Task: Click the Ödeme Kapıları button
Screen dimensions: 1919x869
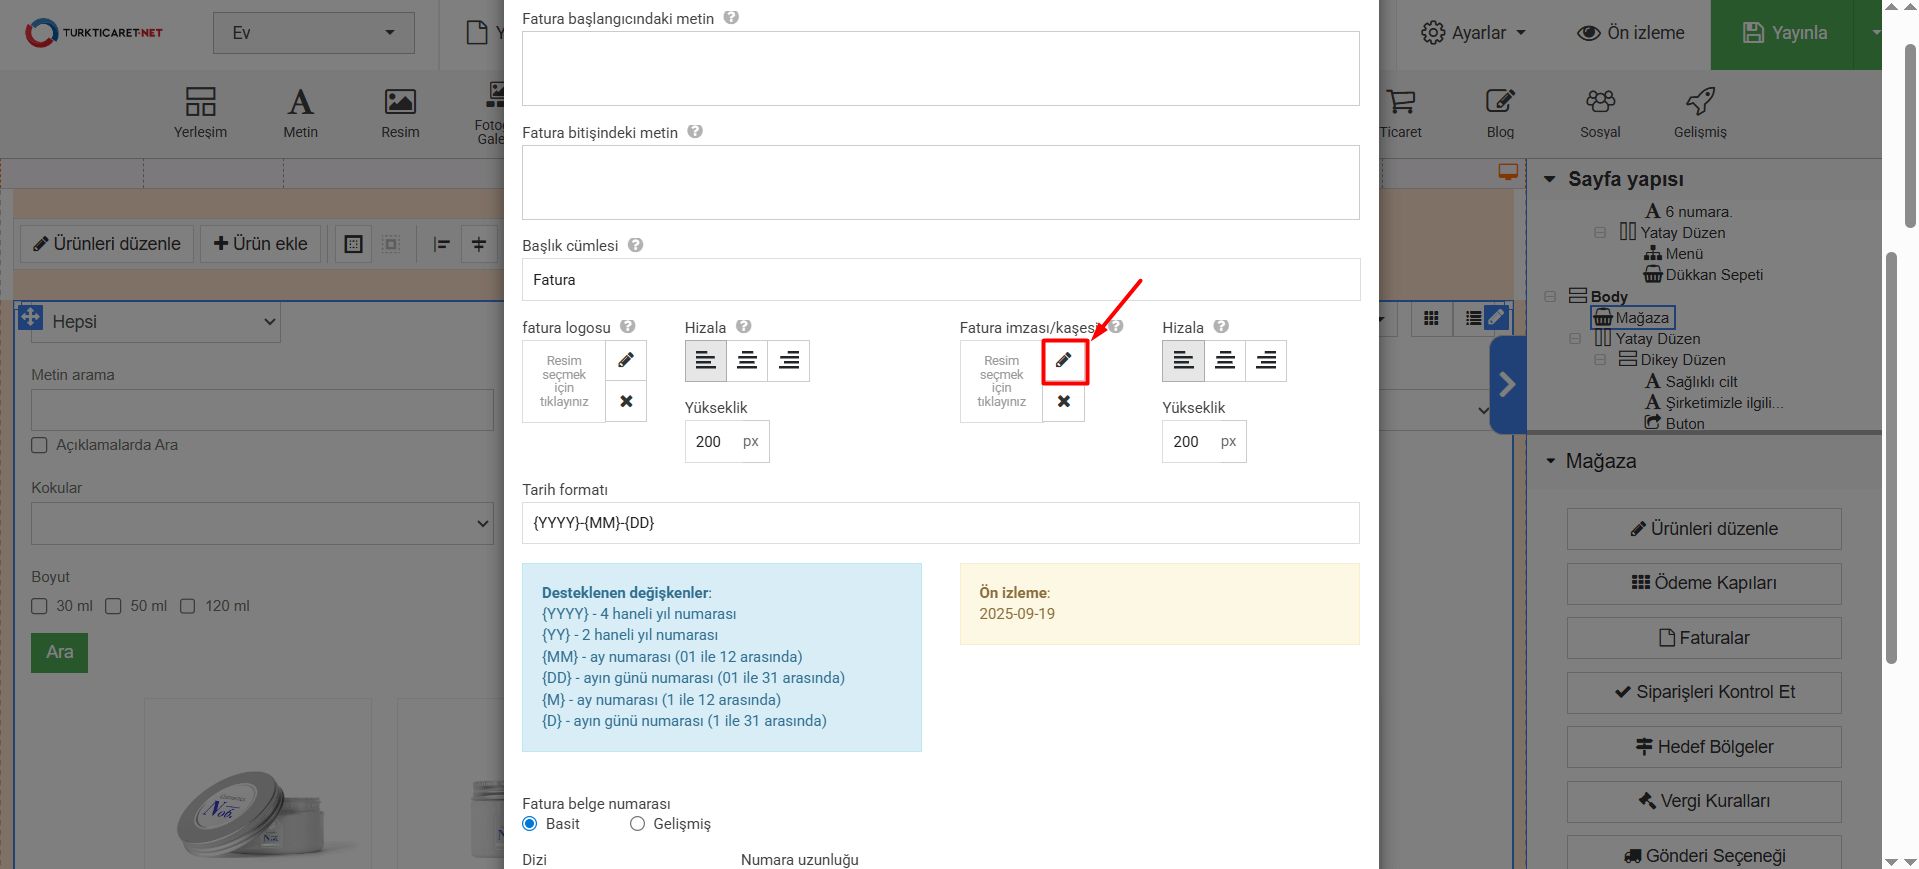Action: point(1703,583)
